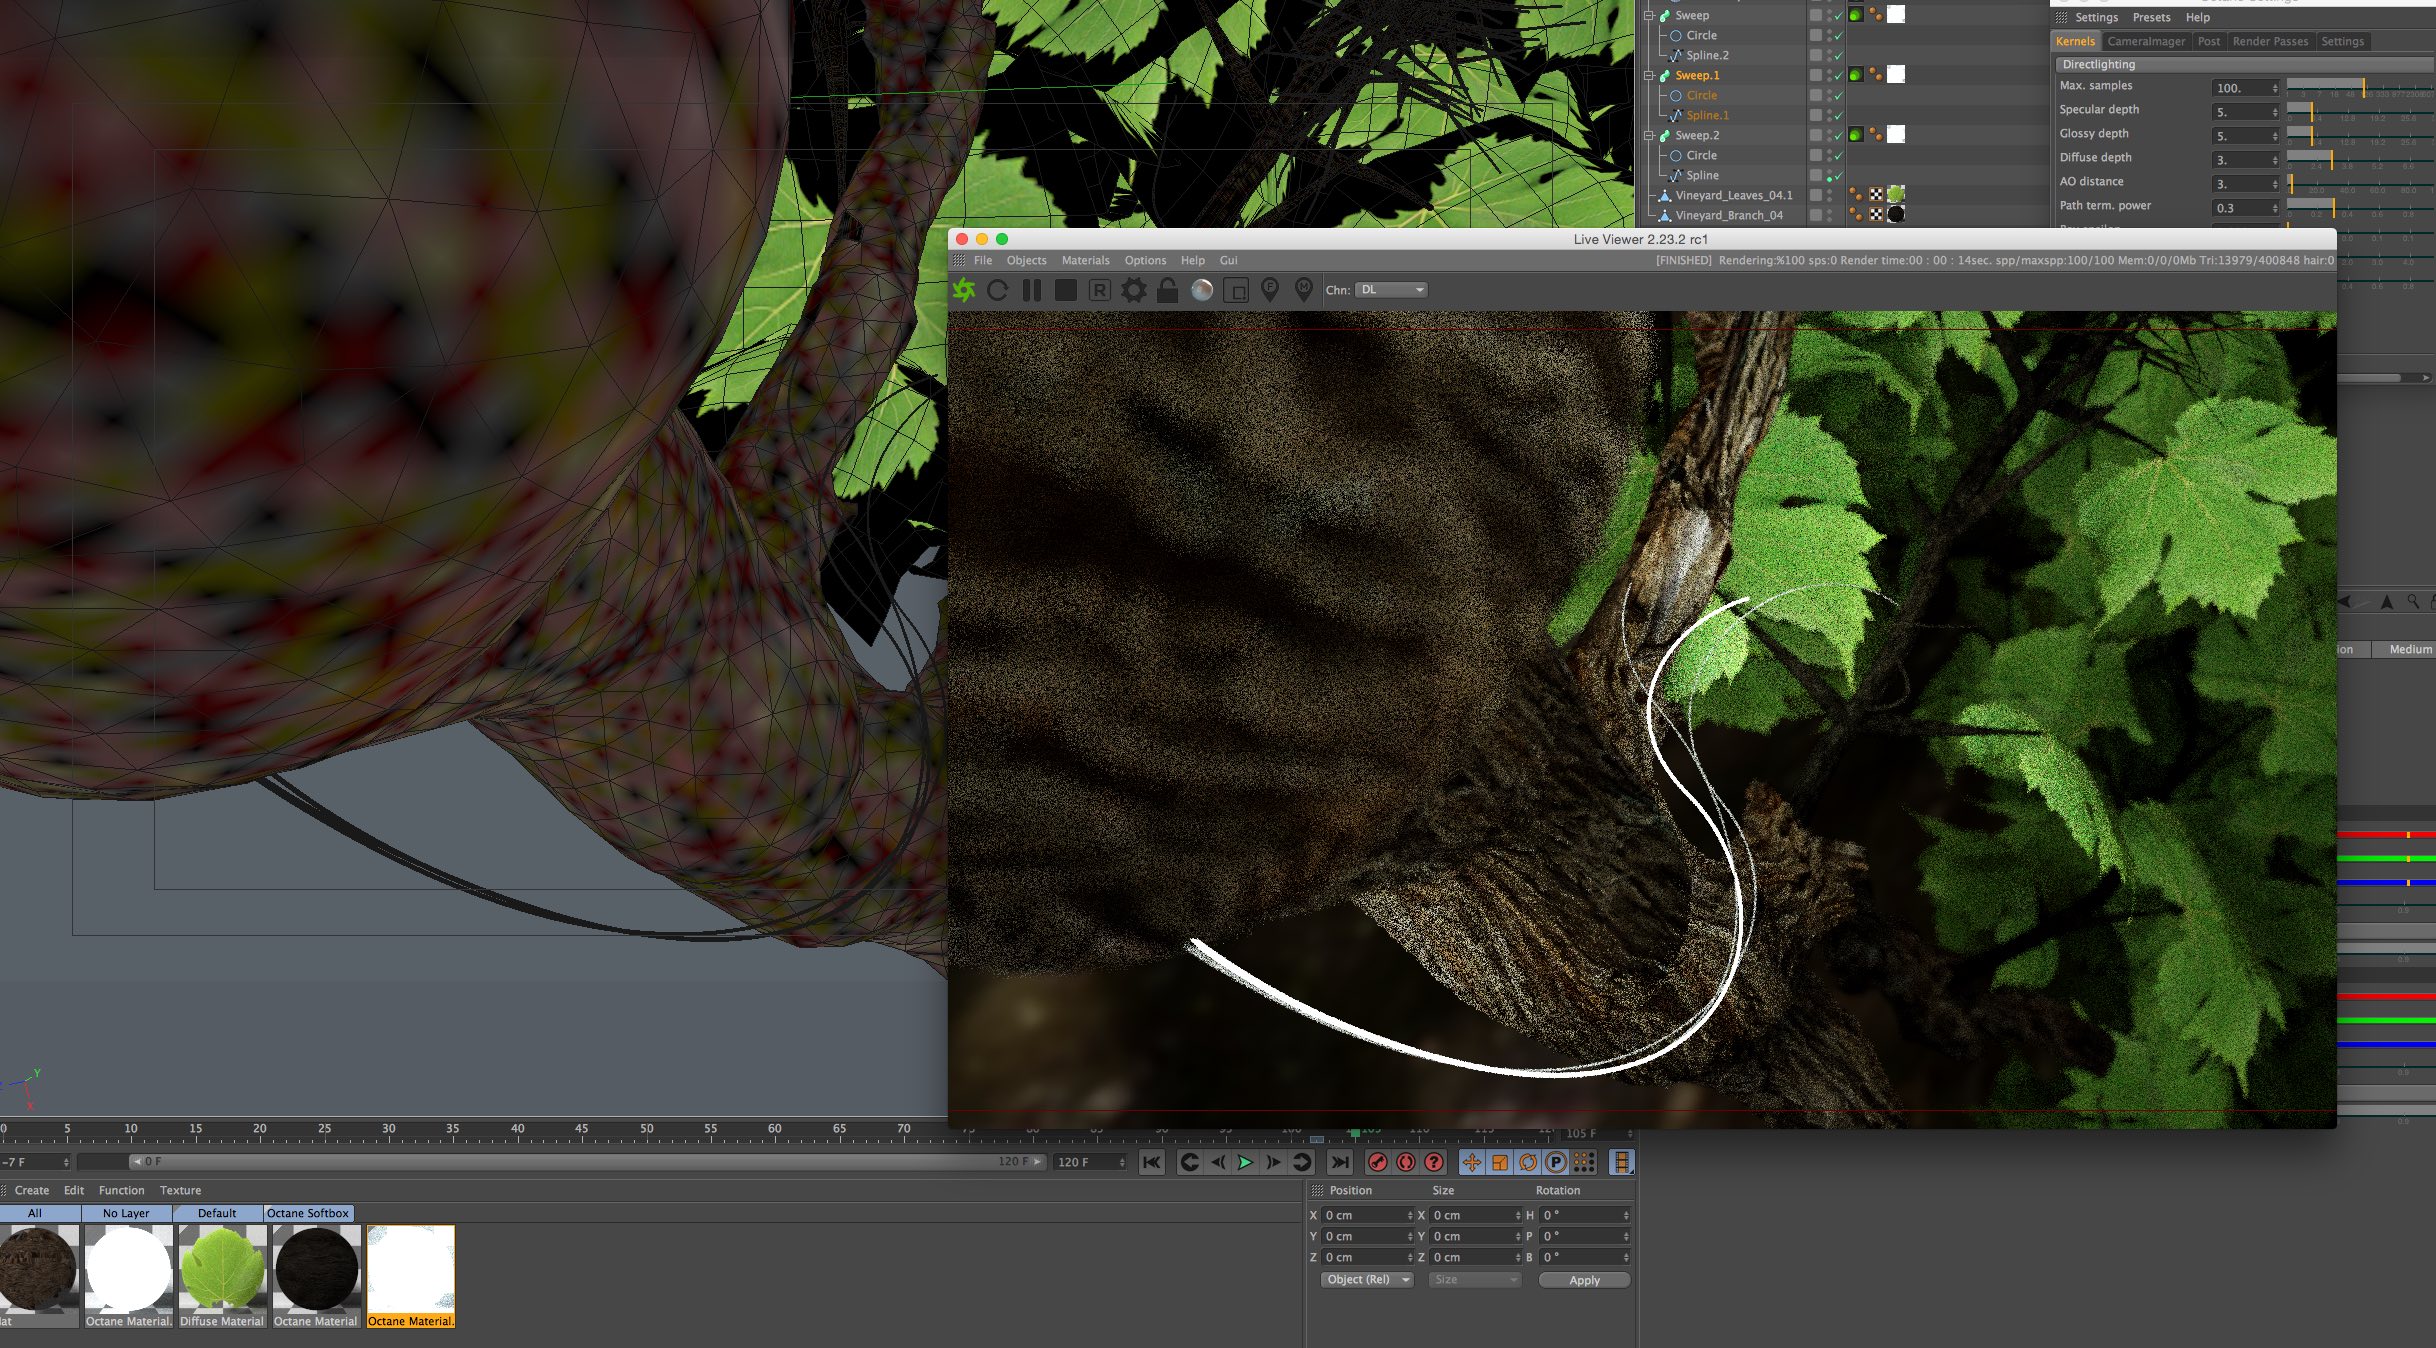Toggle the Sweep.1 green enable dot
This screenshot has width=2436, height=1348.
tap(1855, 75)
